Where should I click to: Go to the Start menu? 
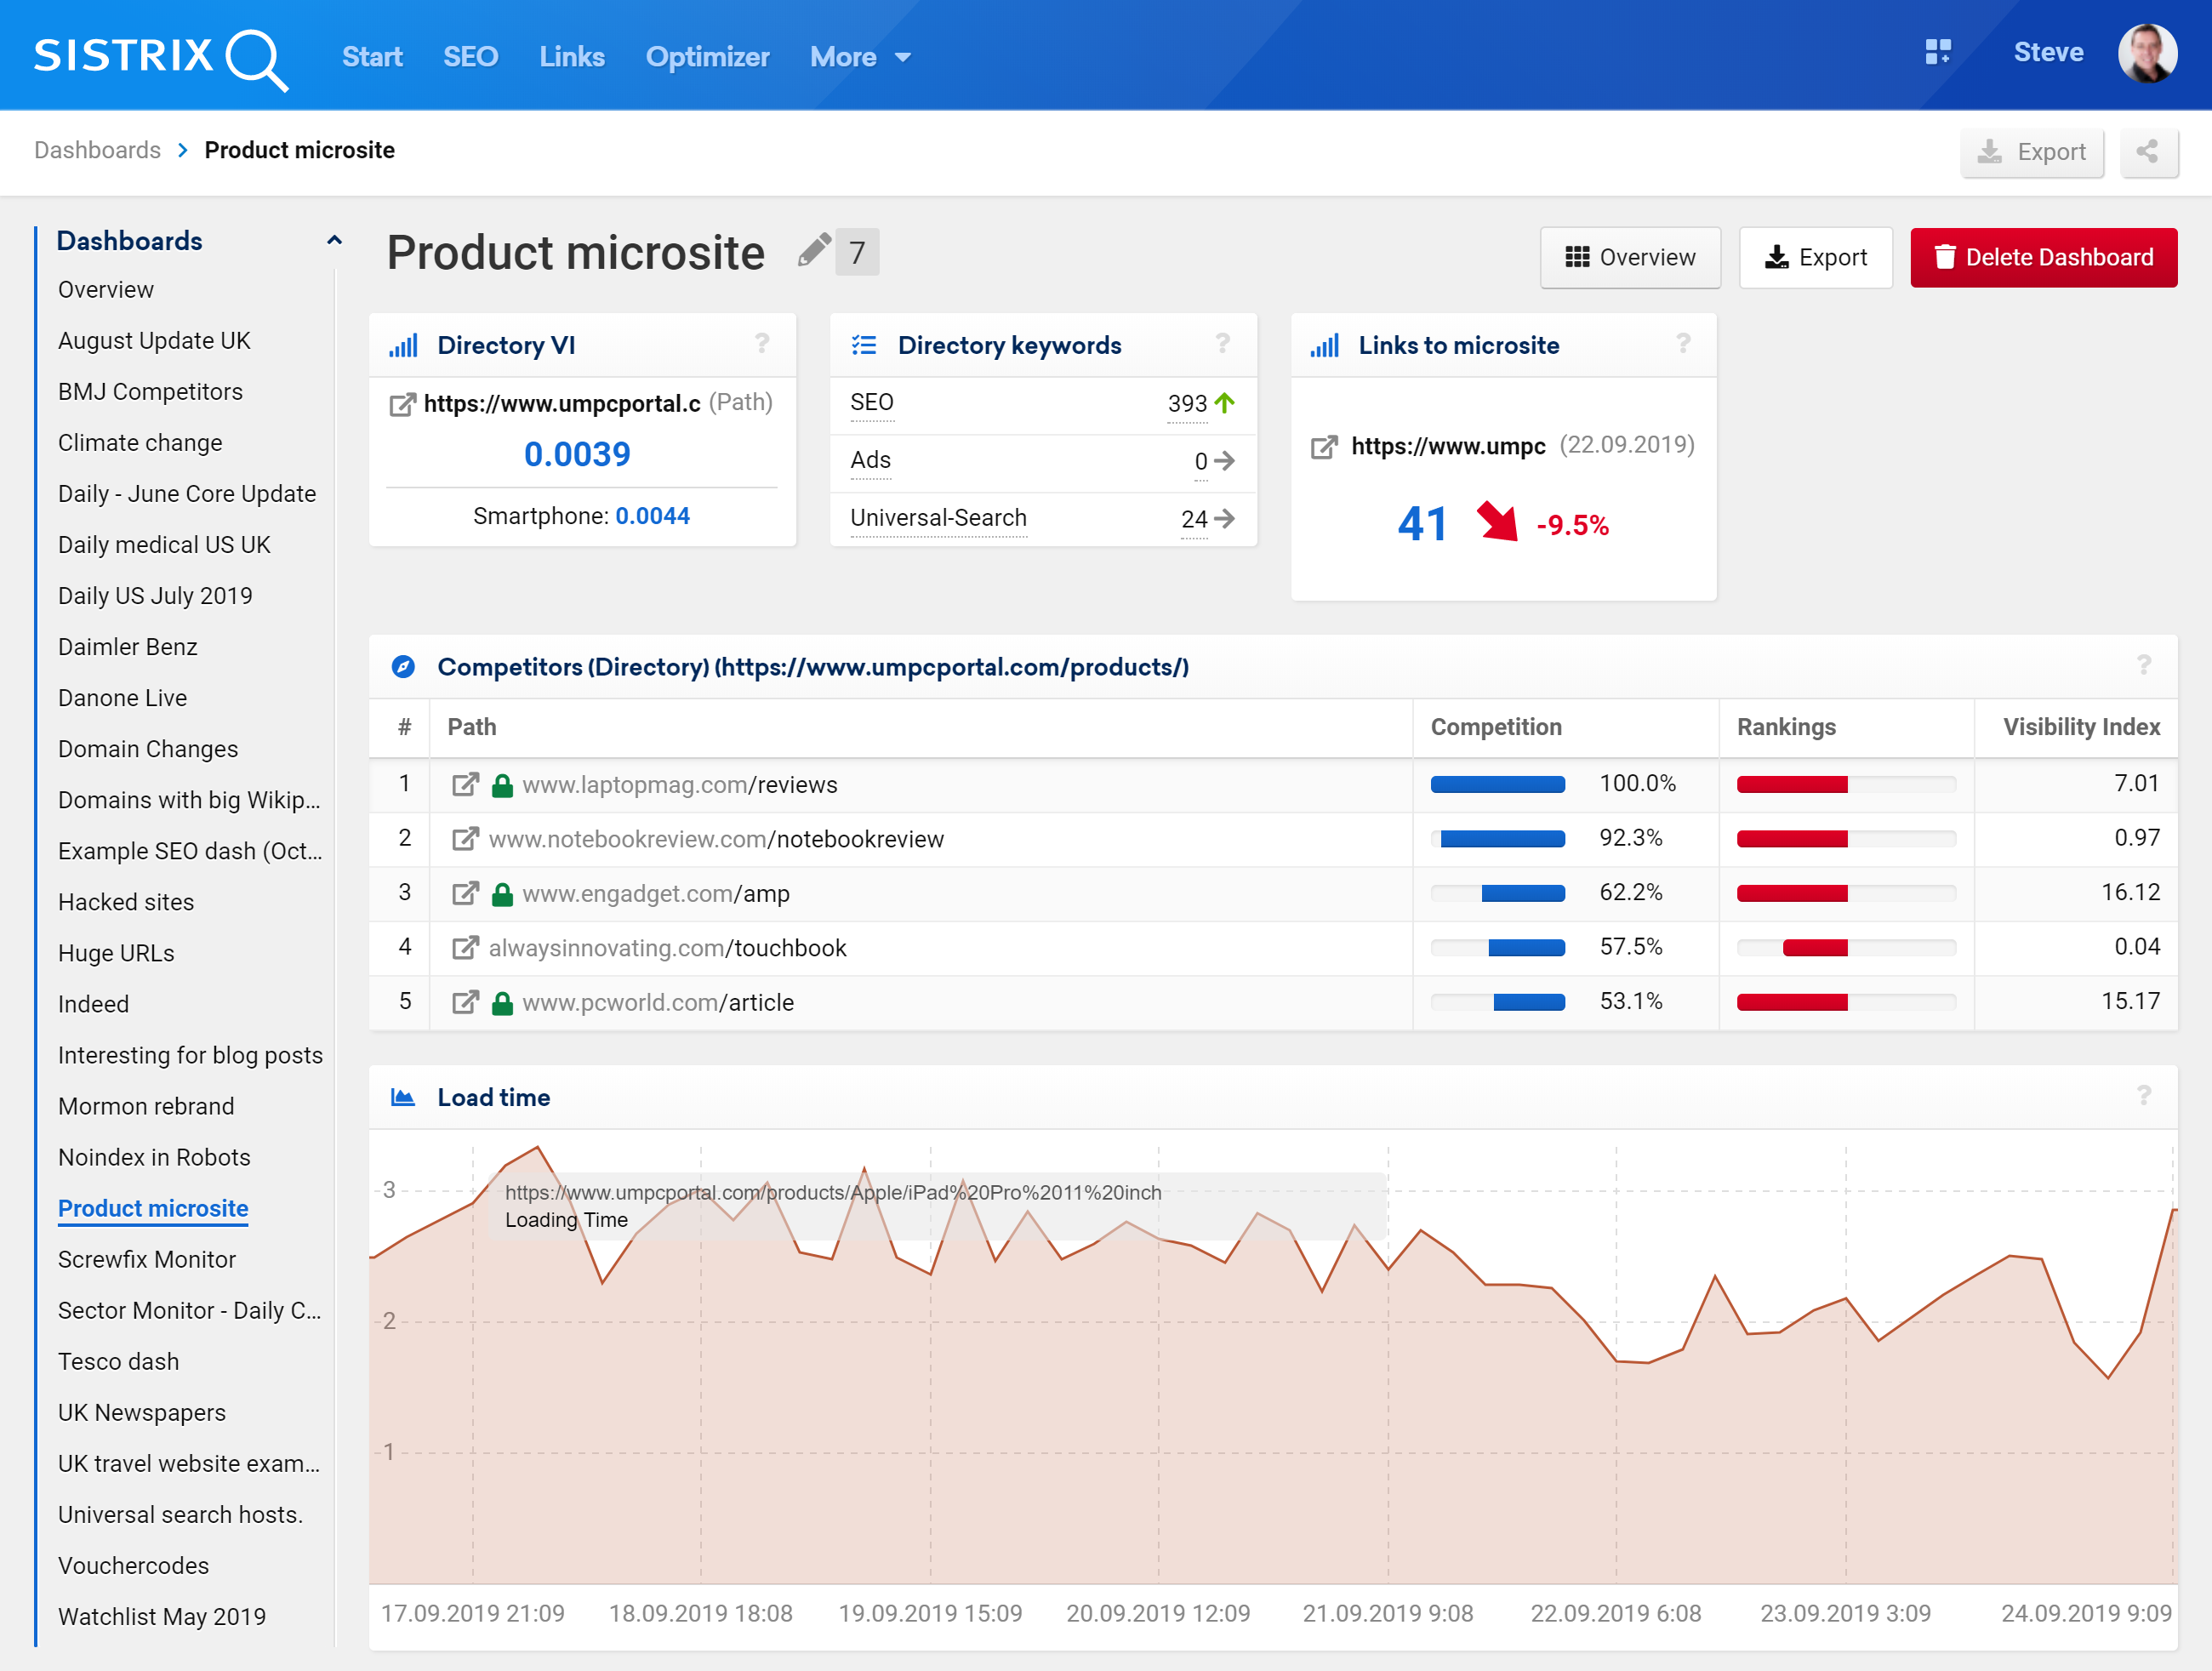[372, 57]
